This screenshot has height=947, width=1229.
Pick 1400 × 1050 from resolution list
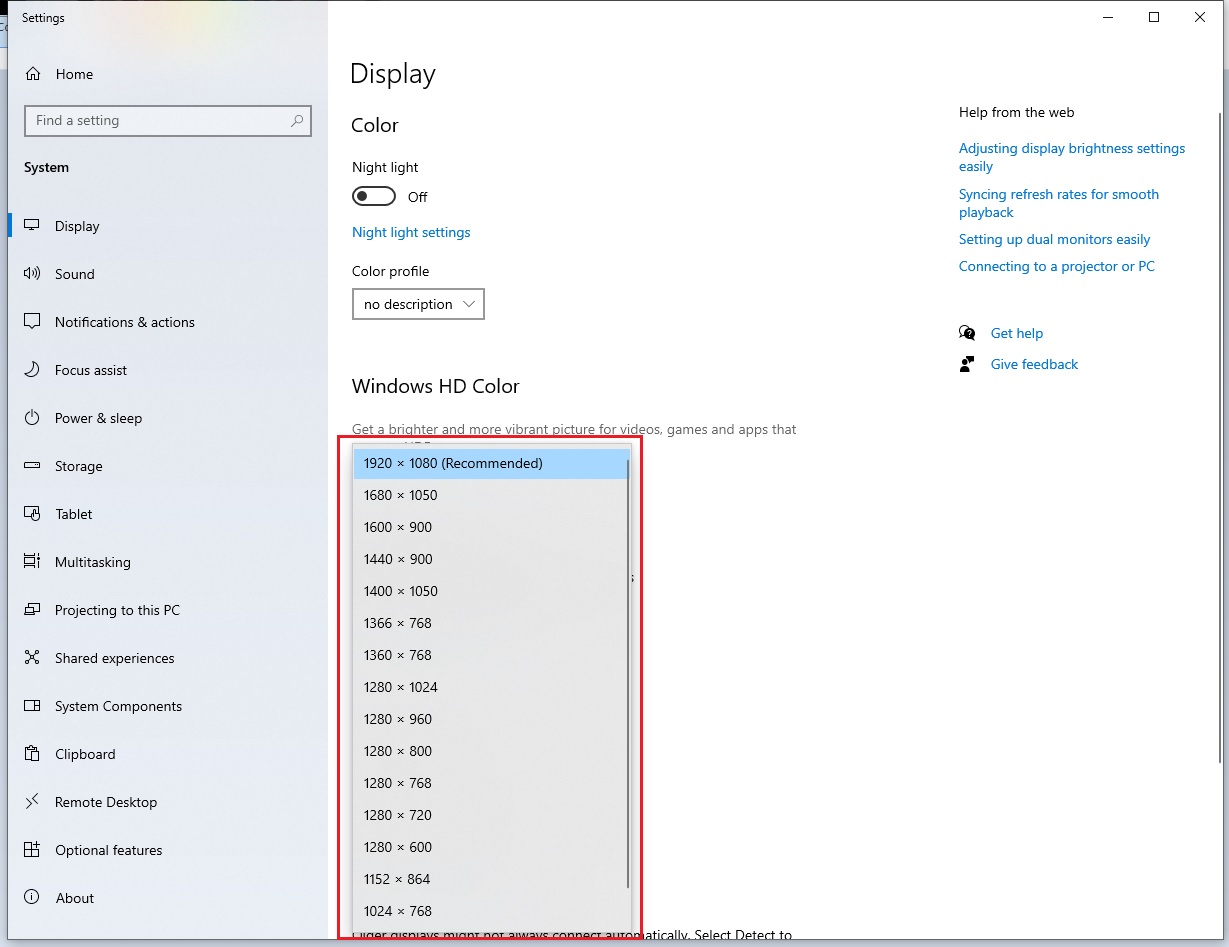[x=491, y=591]
